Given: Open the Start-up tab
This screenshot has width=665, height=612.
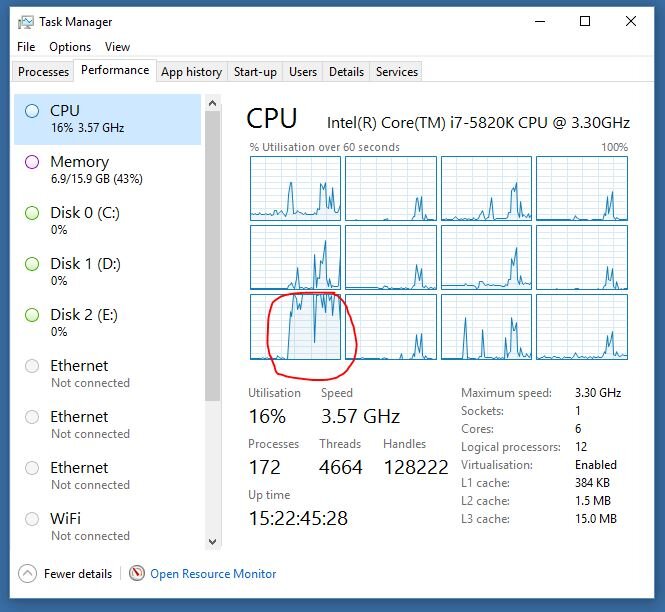Looking at the screenshot, I should pyautogui.click(x=255, y=72).
